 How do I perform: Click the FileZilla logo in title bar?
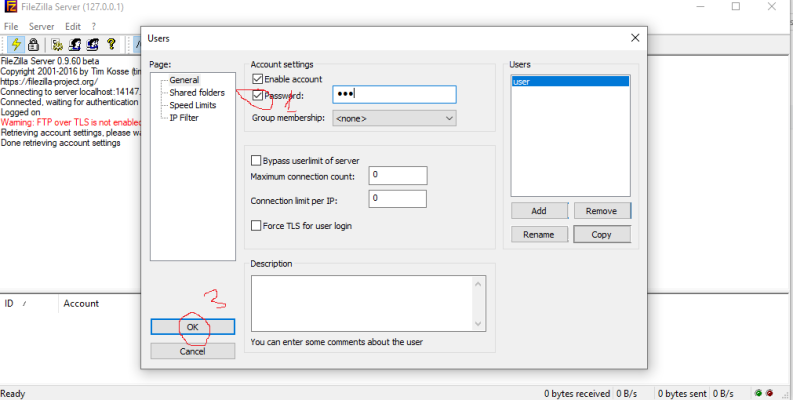[10, 7]
